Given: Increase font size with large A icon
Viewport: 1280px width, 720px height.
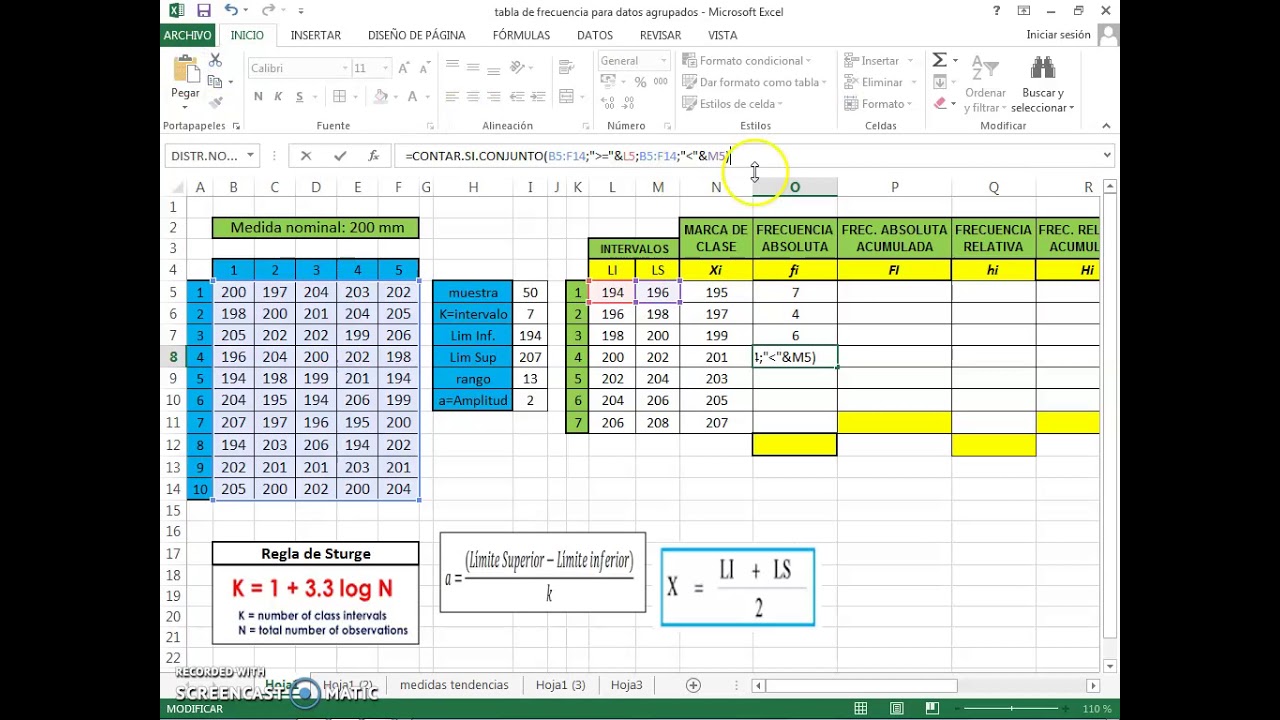Looking at the screenshot, I should click(x=403, y=68).
